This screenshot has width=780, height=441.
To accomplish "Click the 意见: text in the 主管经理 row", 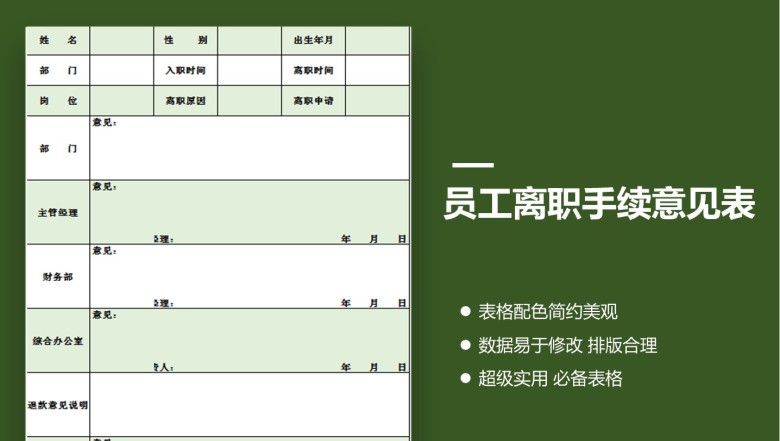I will (104, 186).
